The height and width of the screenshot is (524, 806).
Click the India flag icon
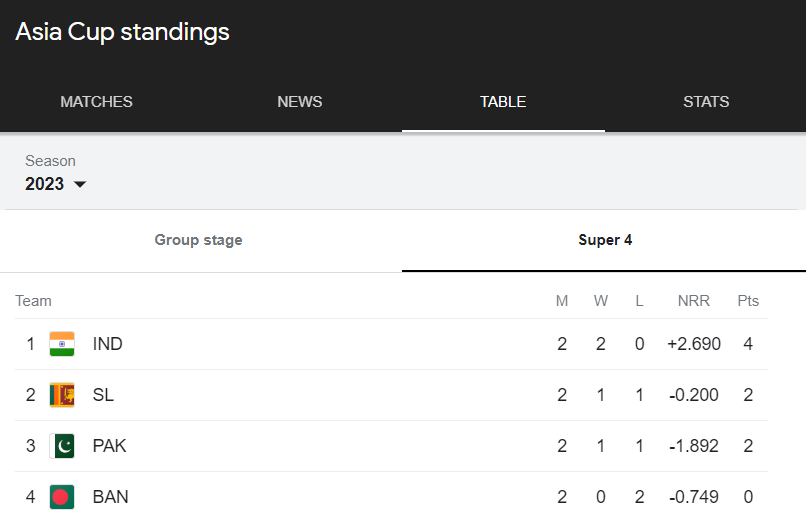[x=62, y=344]
